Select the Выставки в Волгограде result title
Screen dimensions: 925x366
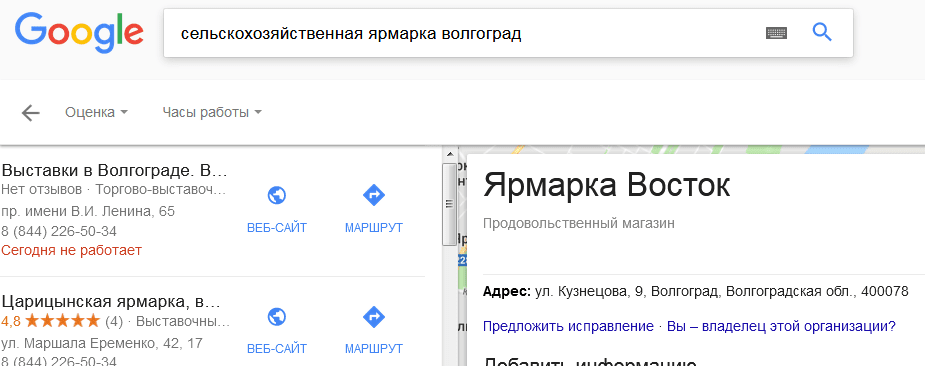[x=114, y=171]
